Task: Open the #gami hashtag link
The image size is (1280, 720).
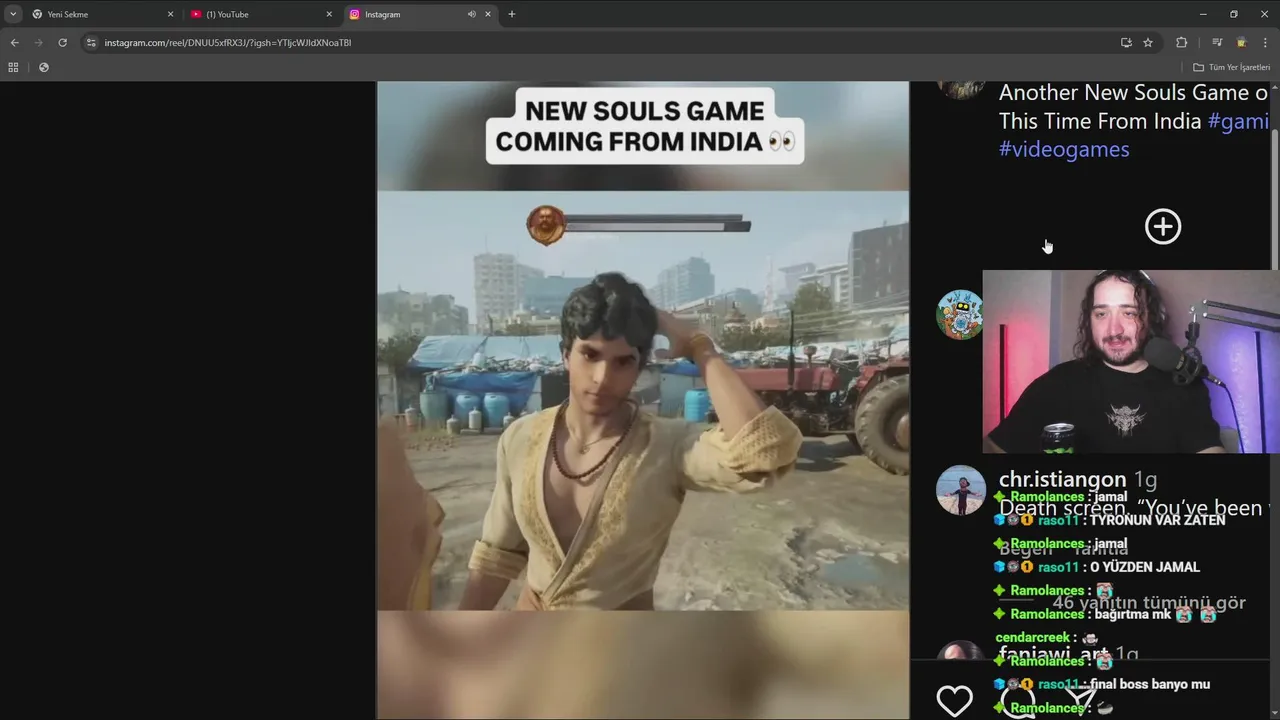Action: coord(1238,121)
